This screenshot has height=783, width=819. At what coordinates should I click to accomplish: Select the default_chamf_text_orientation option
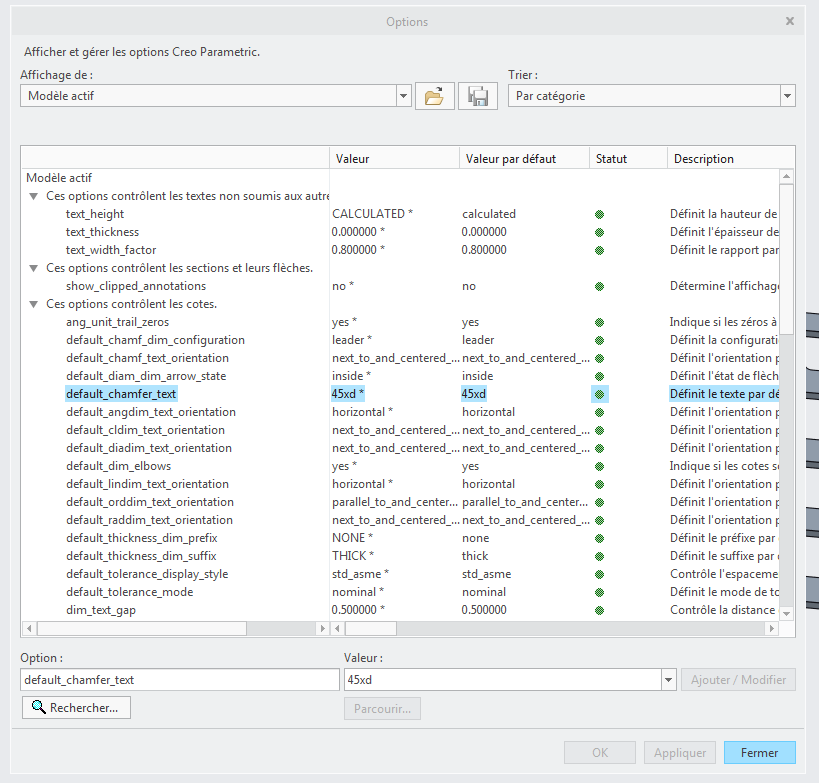coord(147,358)
